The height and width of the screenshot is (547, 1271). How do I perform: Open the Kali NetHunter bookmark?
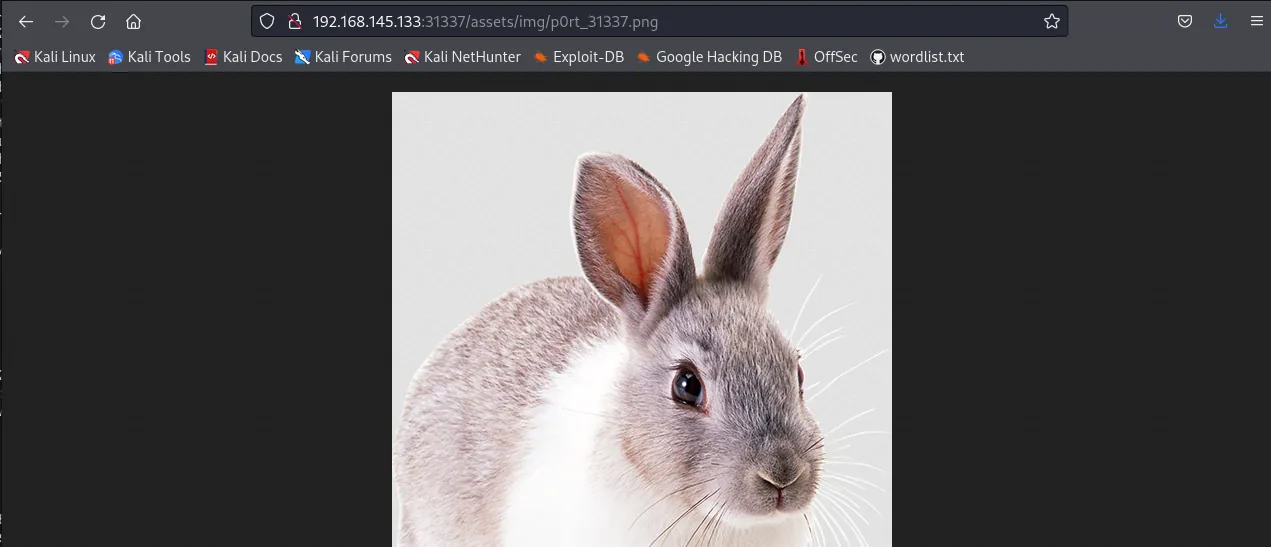point(463,57)
